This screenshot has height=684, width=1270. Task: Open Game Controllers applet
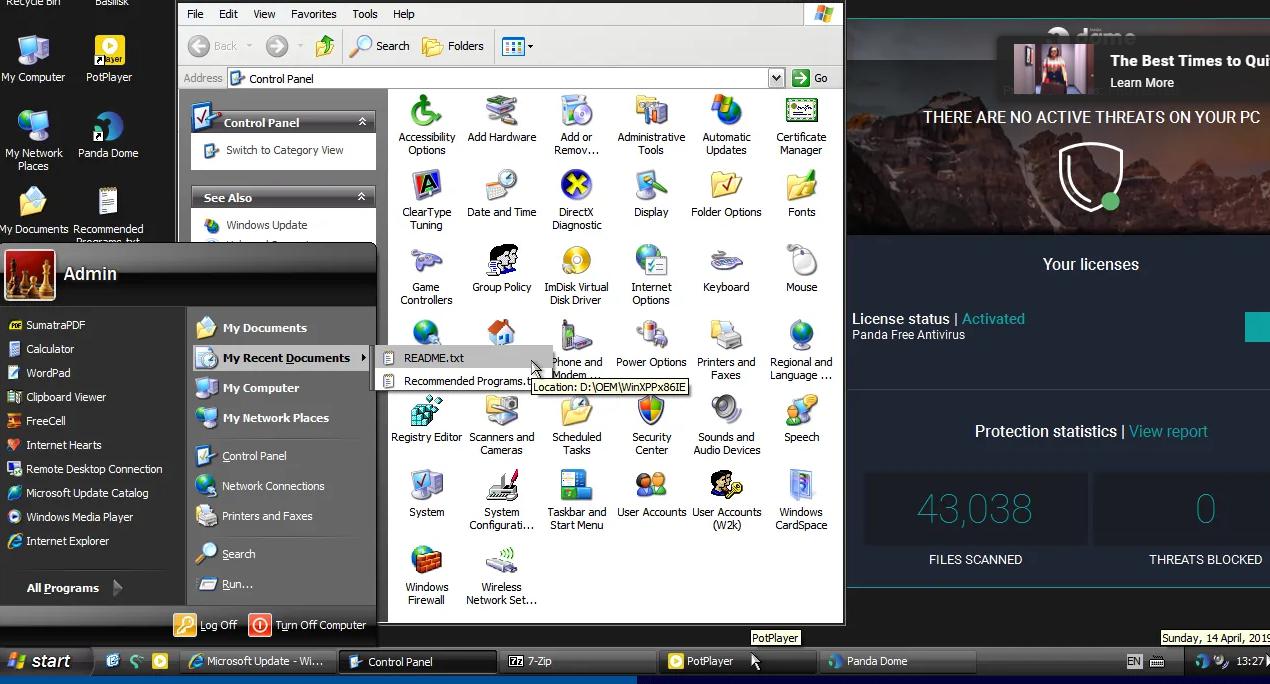click(427, 275)
